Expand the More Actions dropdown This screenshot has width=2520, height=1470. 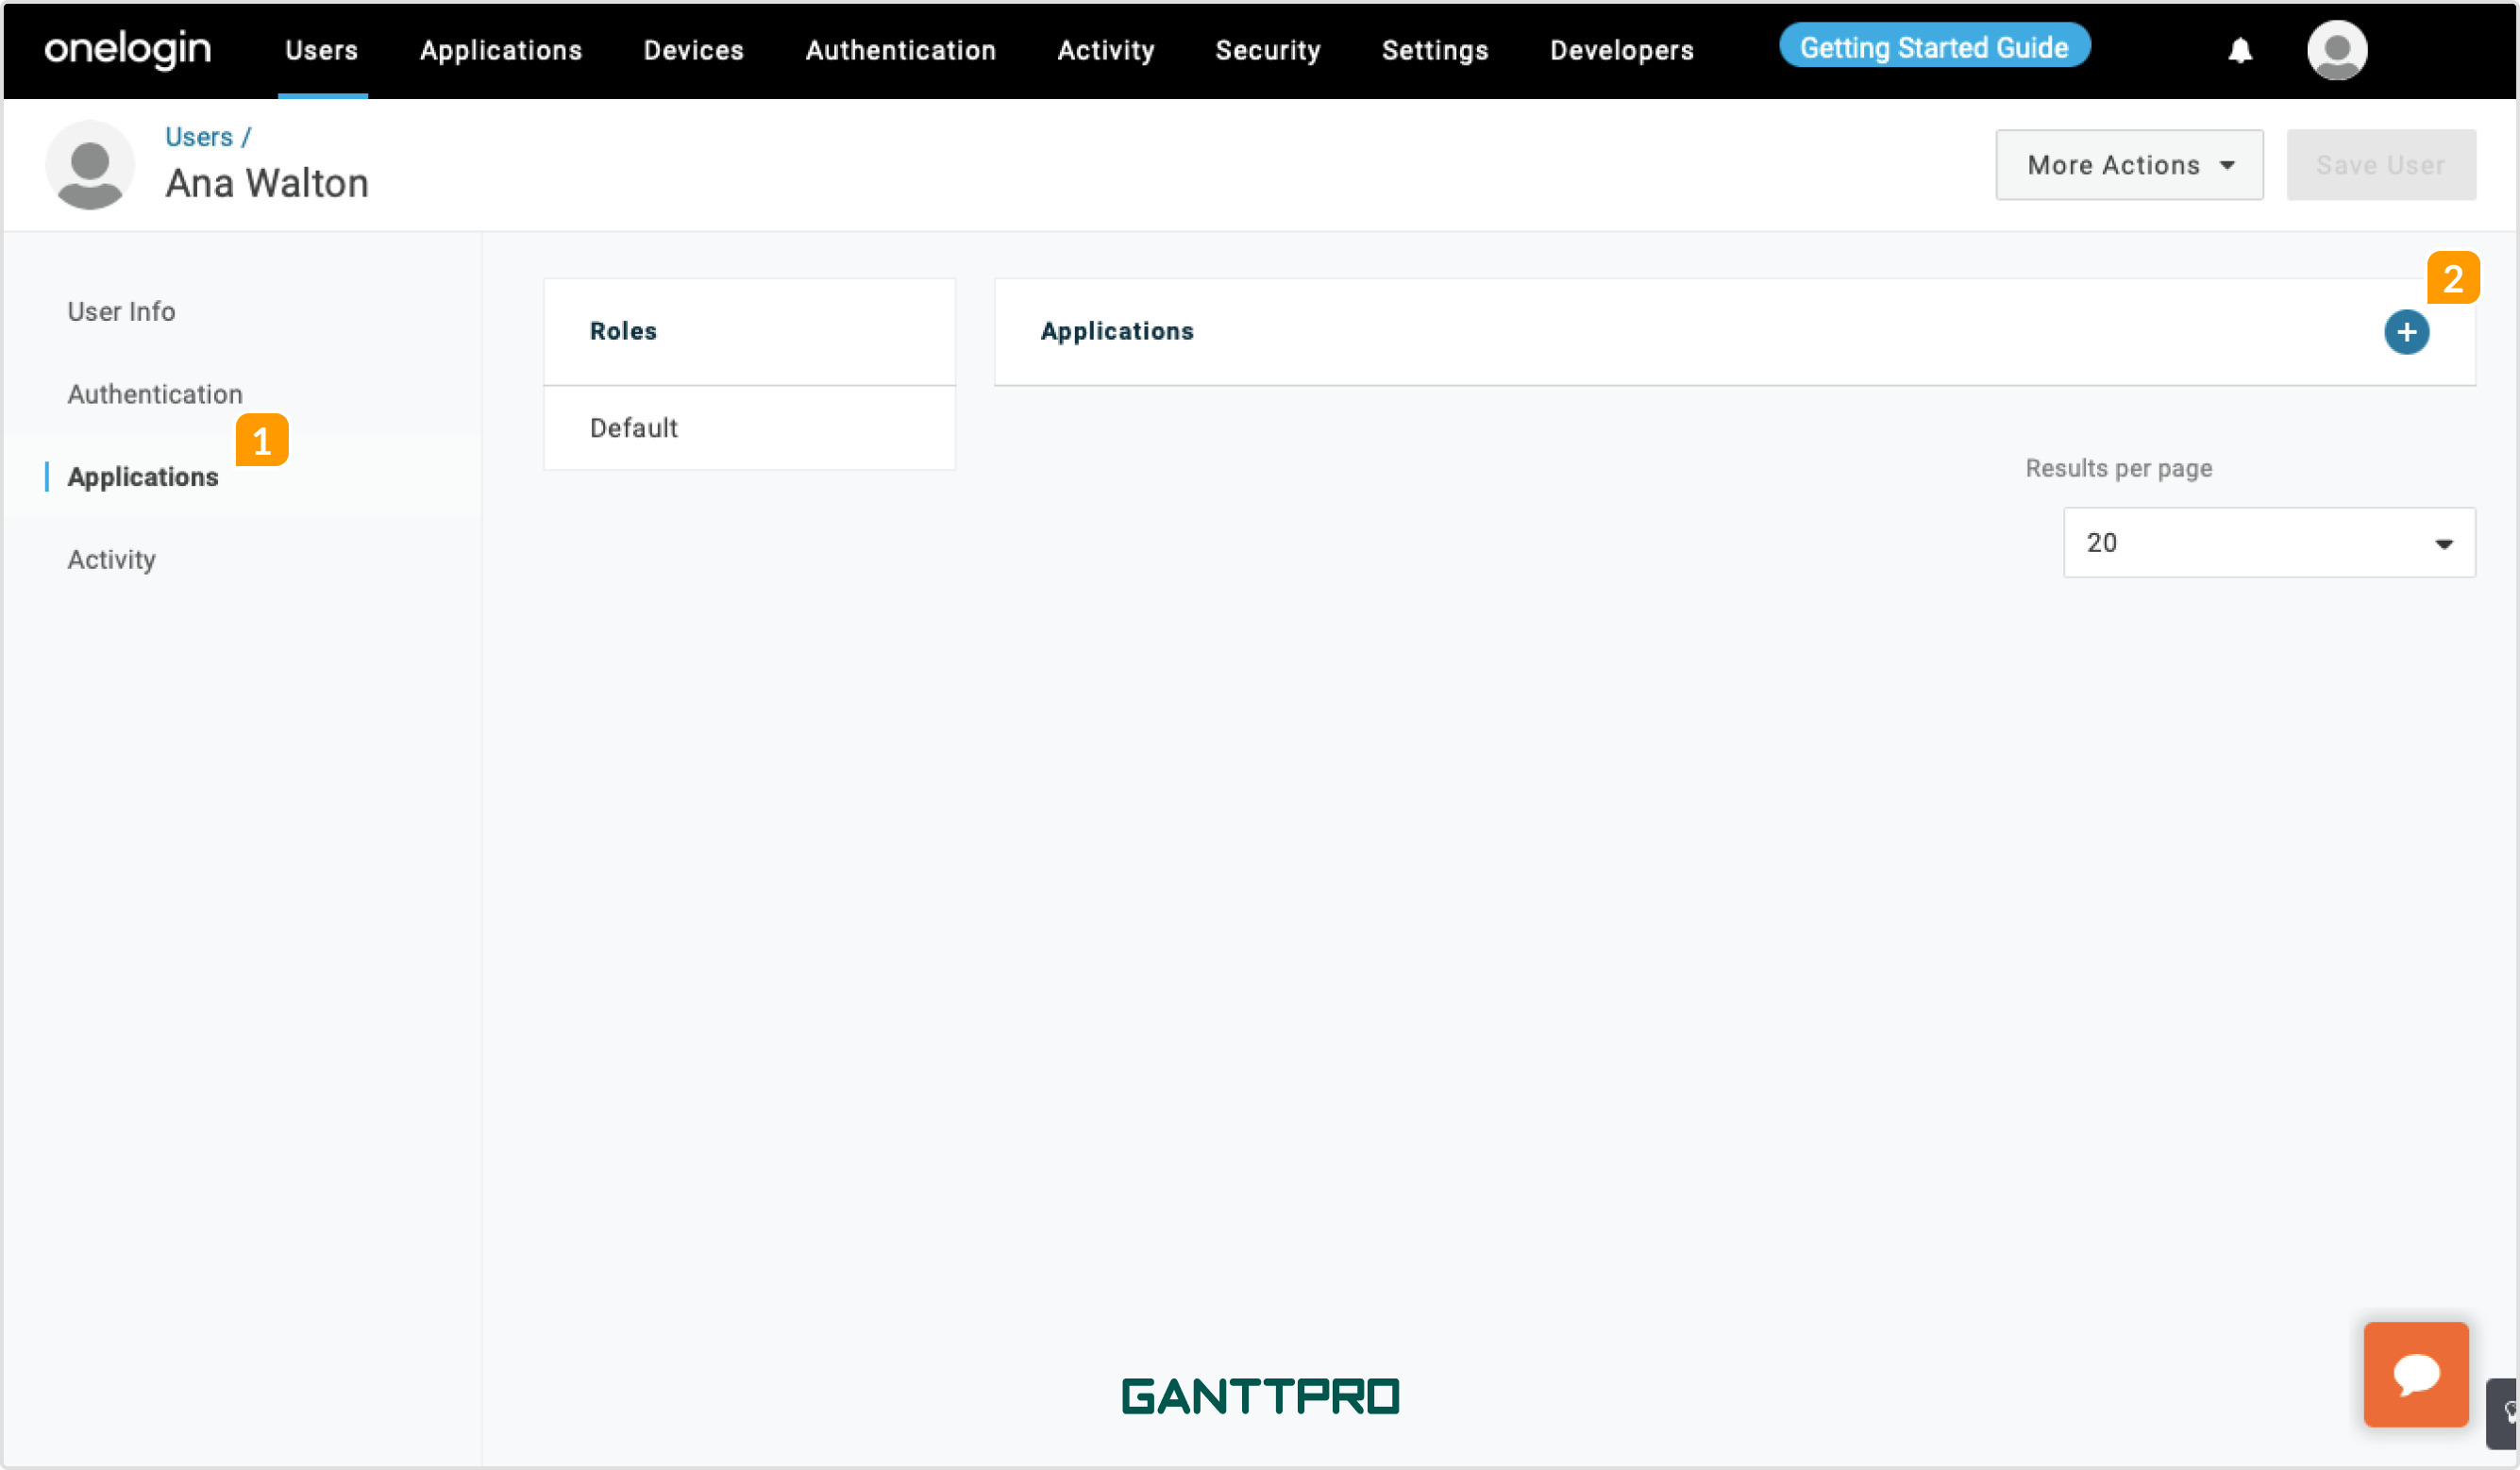click(x=2129, y=165)
